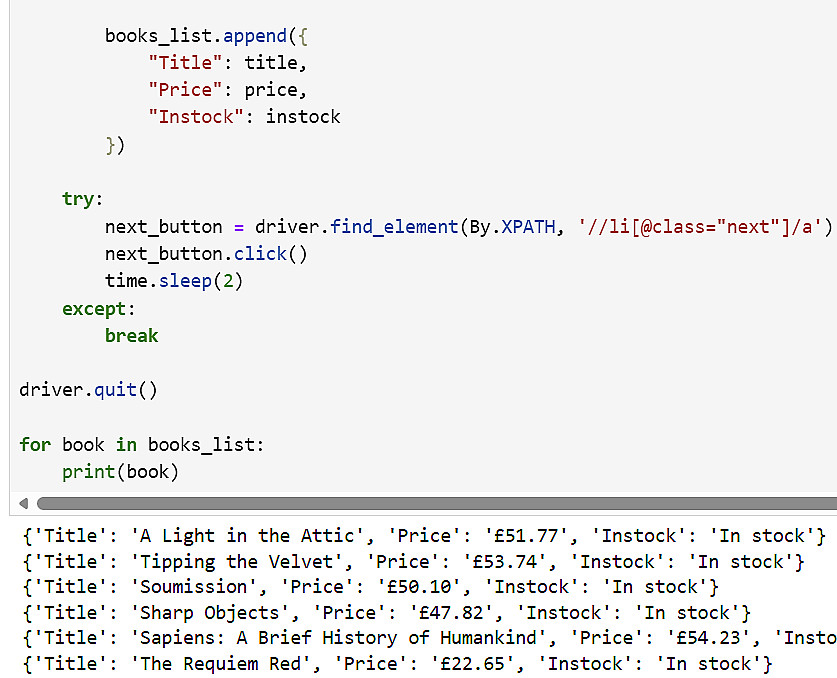Click the 'next_button = driver.find_element' line
Viewport: 837px width, 678px height.
pyautogui.click(x=468, y=227)
